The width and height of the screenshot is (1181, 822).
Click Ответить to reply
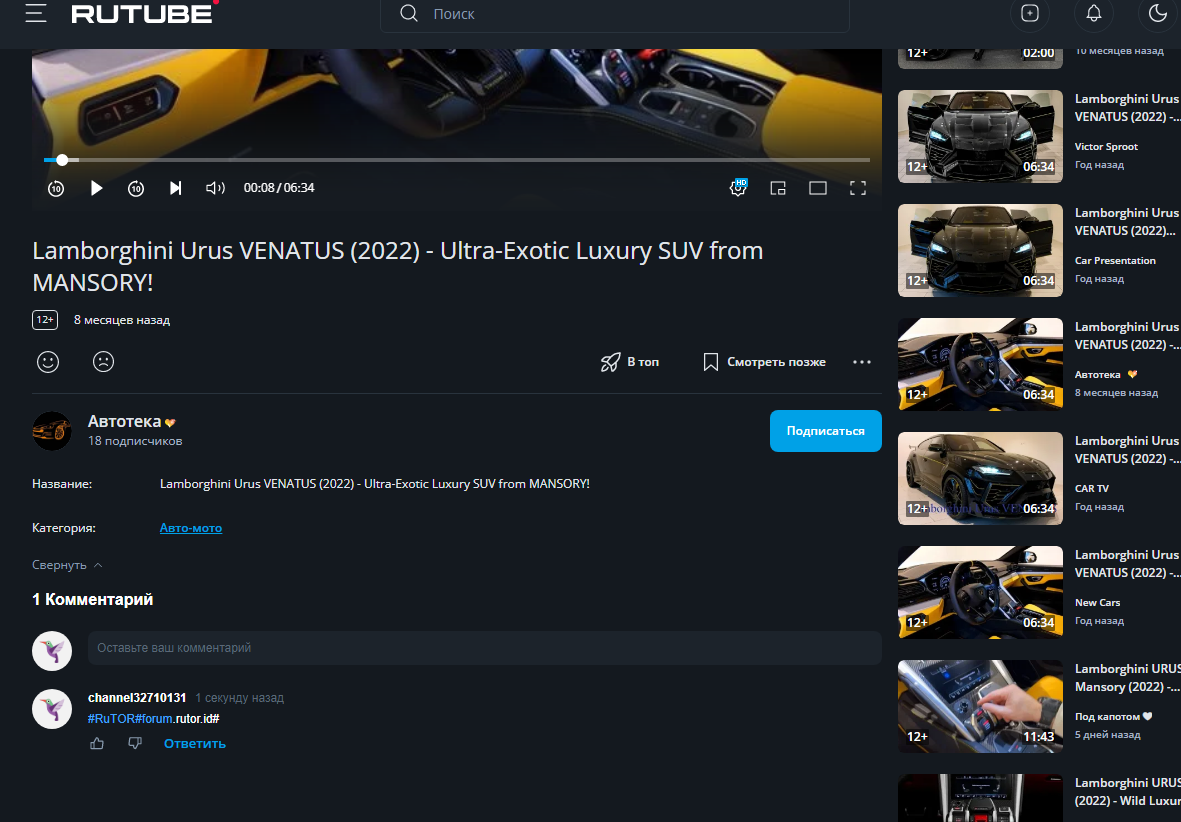195,744
